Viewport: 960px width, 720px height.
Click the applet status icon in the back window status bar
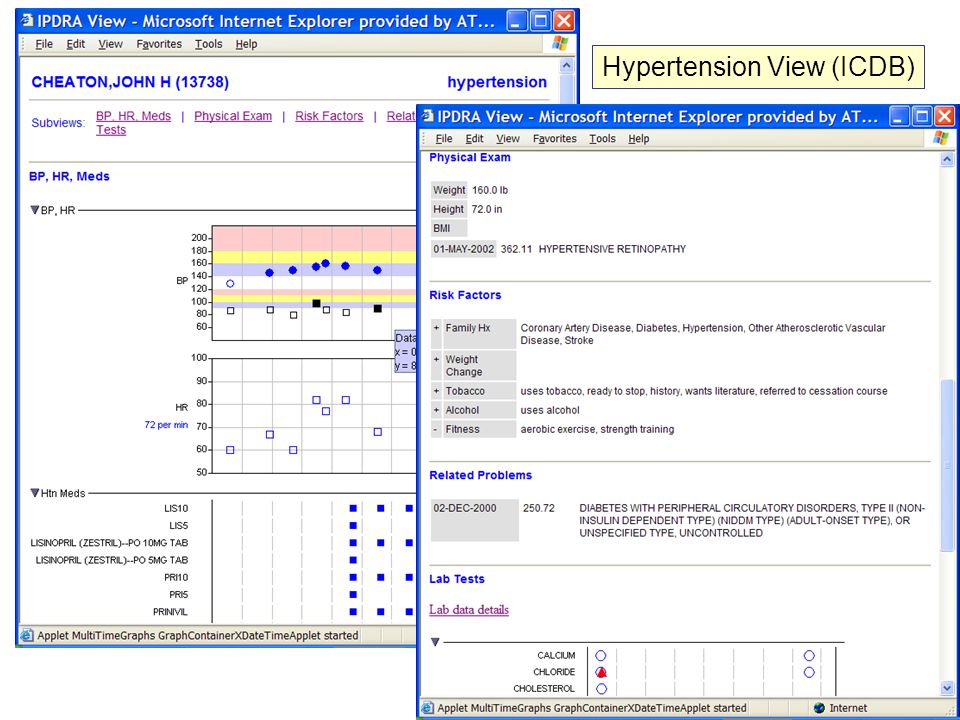click(x=27, y=636)
